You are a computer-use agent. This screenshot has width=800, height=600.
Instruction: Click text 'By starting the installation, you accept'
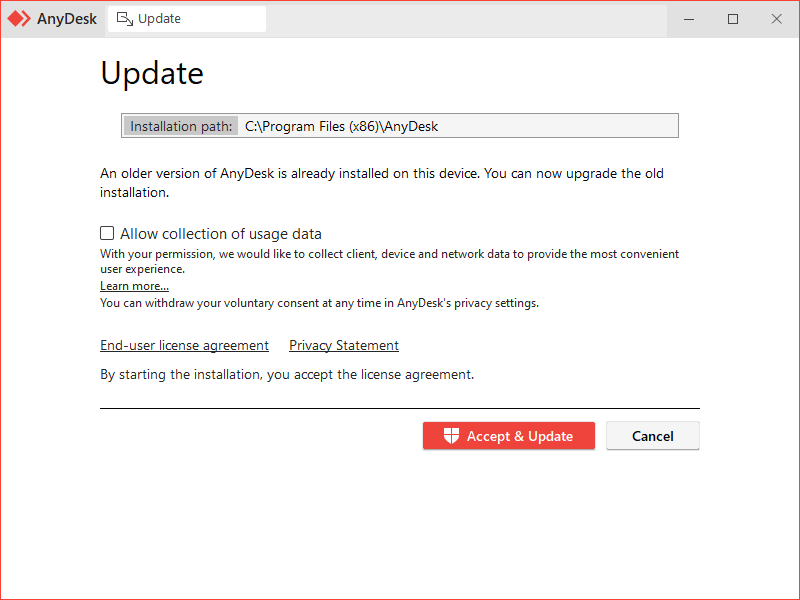pyautogui.click(x=217, y=374)
